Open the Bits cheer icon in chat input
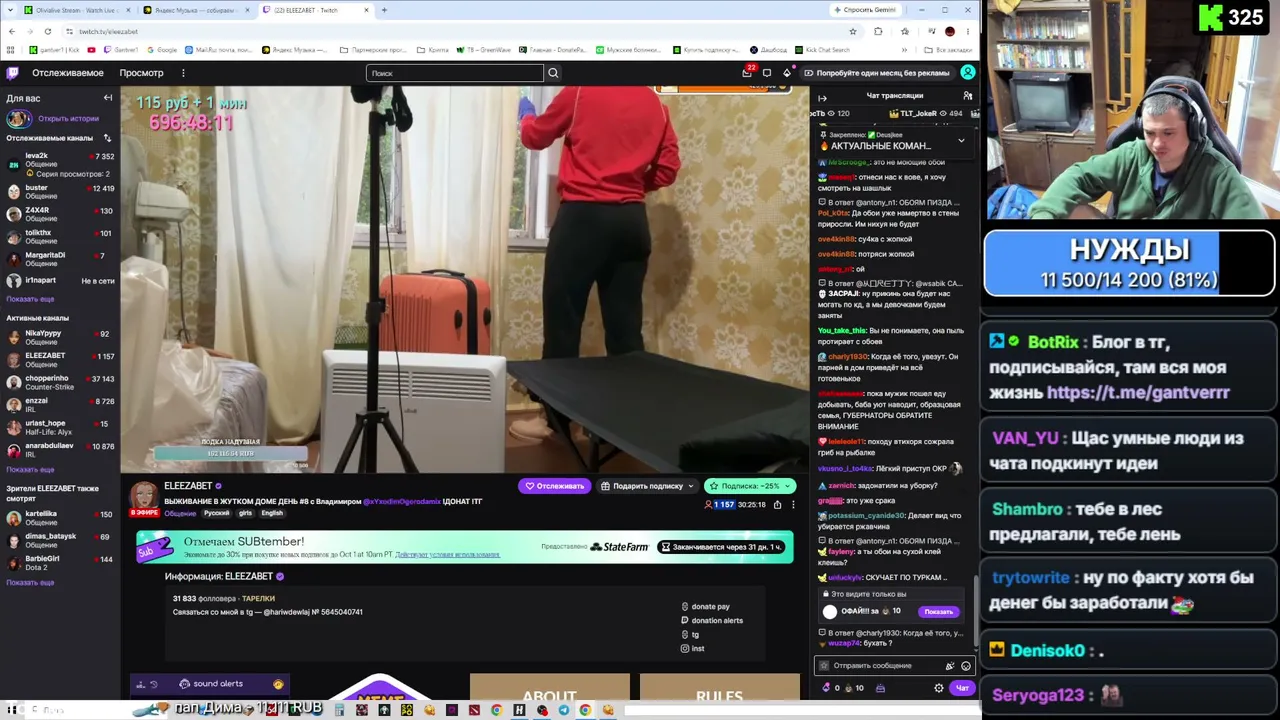 949,666
